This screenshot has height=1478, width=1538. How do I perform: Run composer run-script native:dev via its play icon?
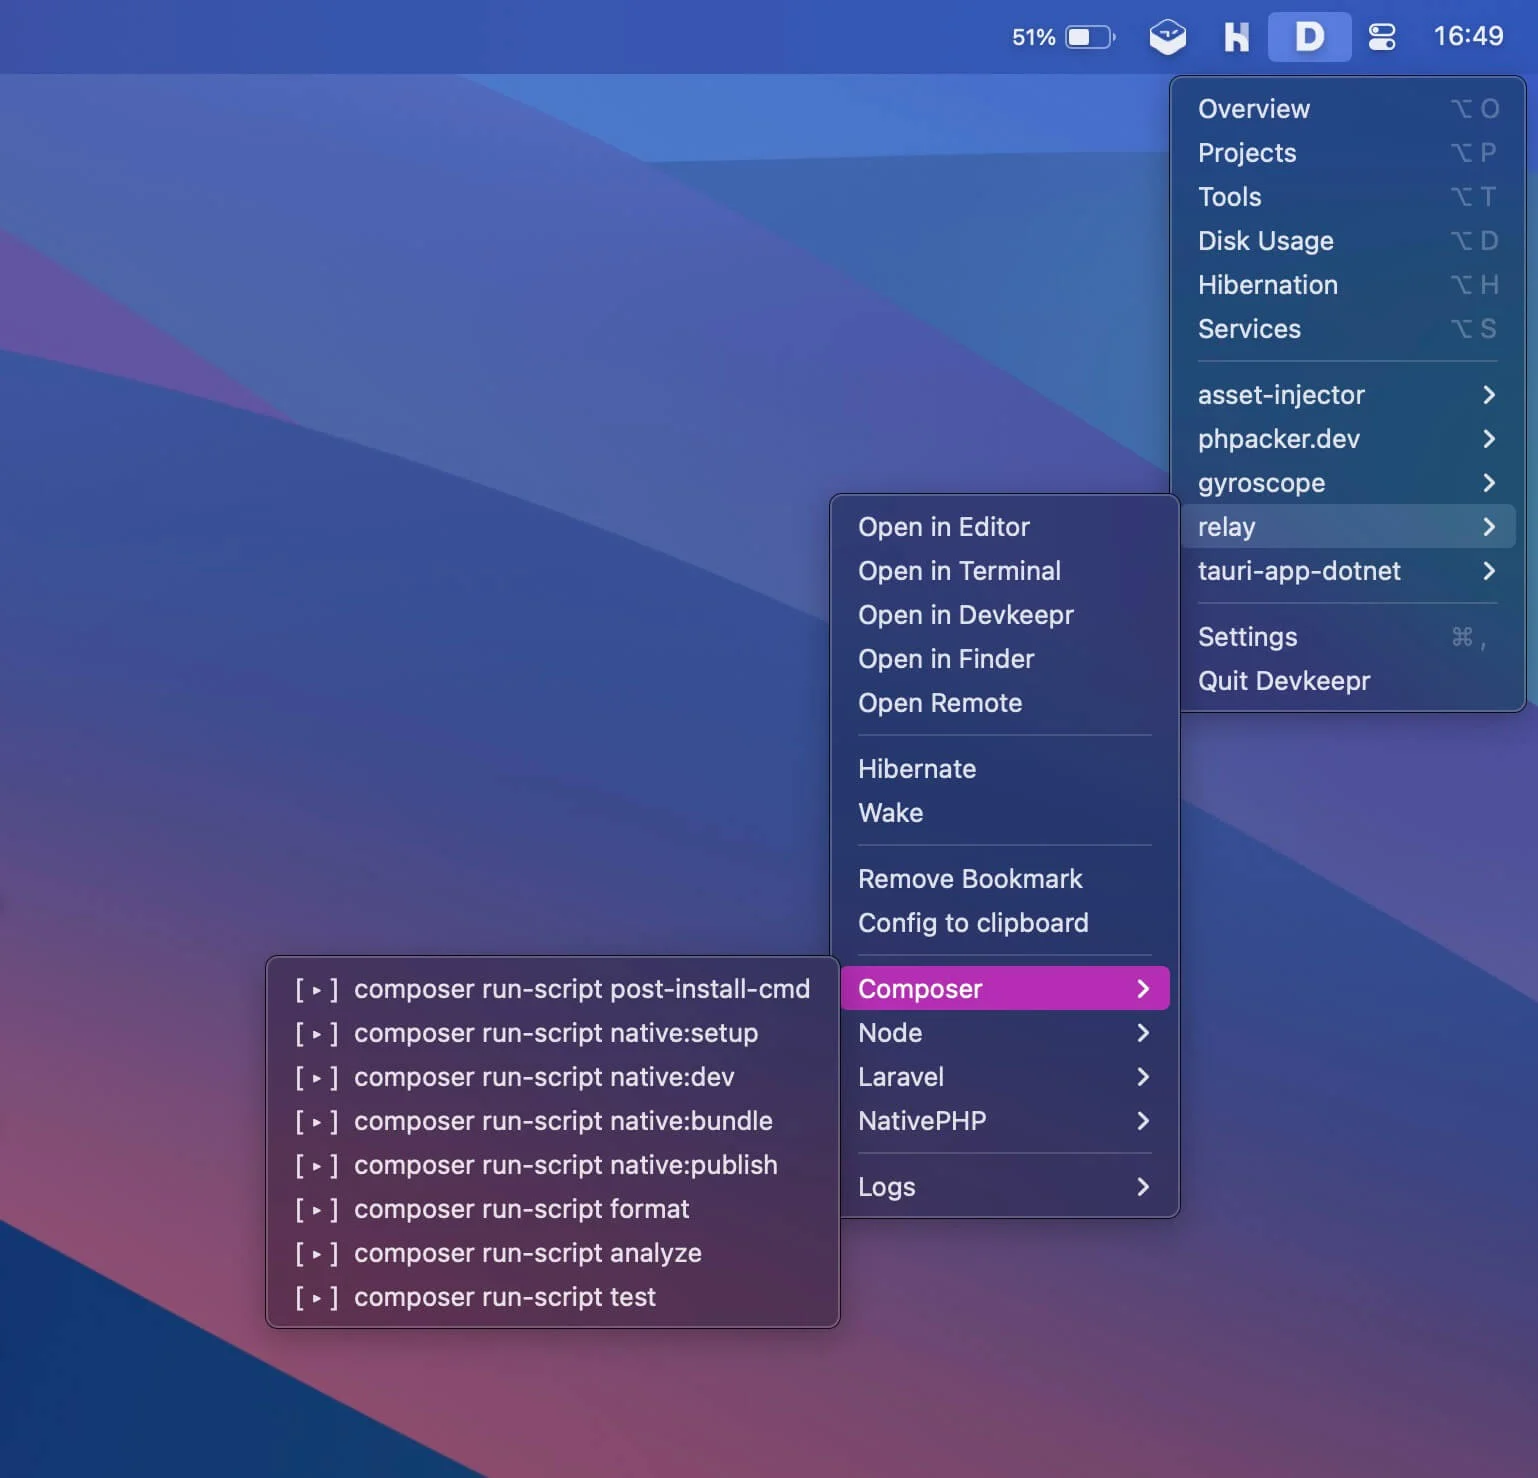(x=318, y=1077)
